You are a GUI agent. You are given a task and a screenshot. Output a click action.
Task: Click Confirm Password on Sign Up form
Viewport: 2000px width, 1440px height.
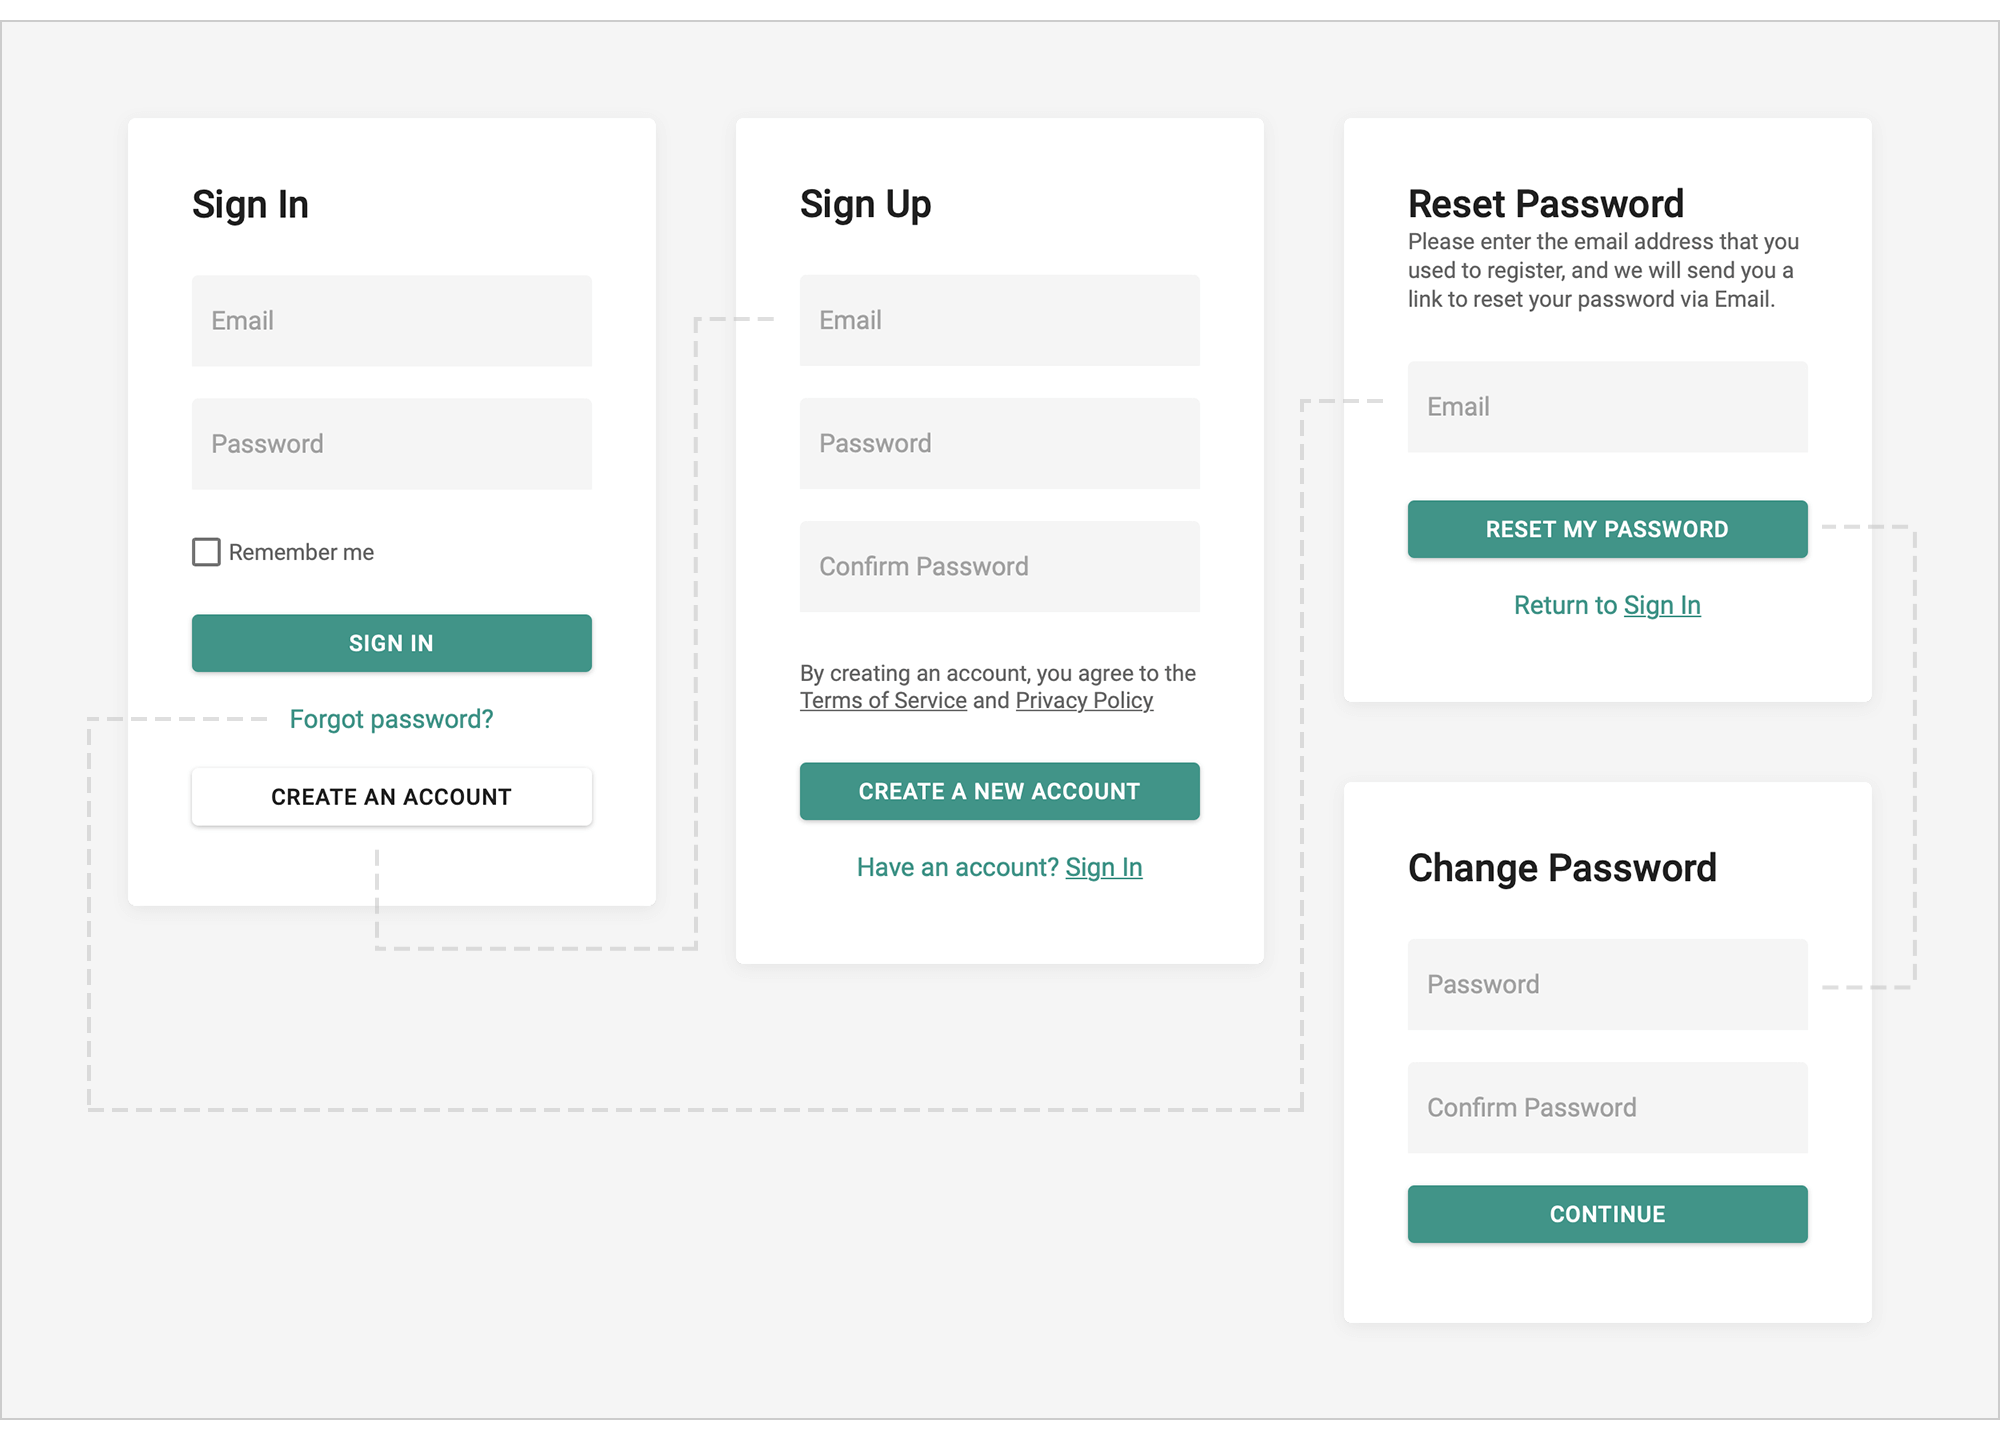pyautogui.click(x=999, y=566)
